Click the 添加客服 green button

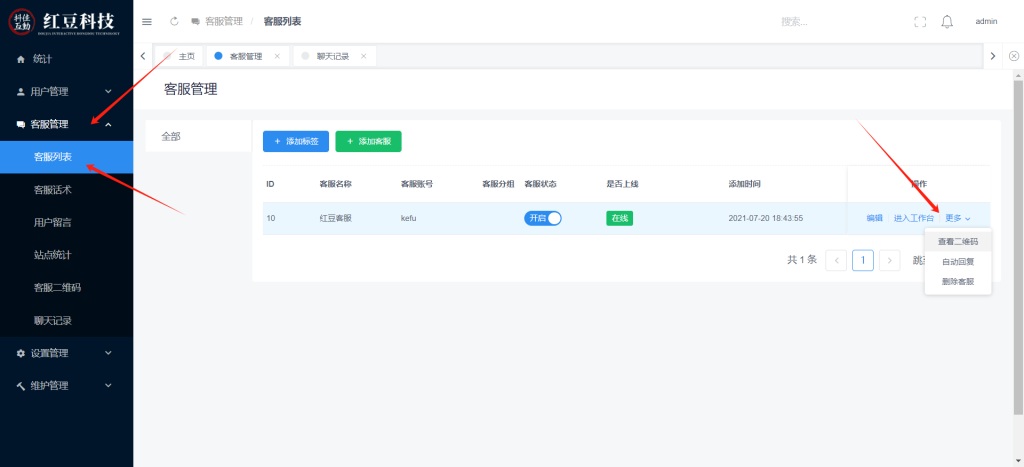point(368,142)
